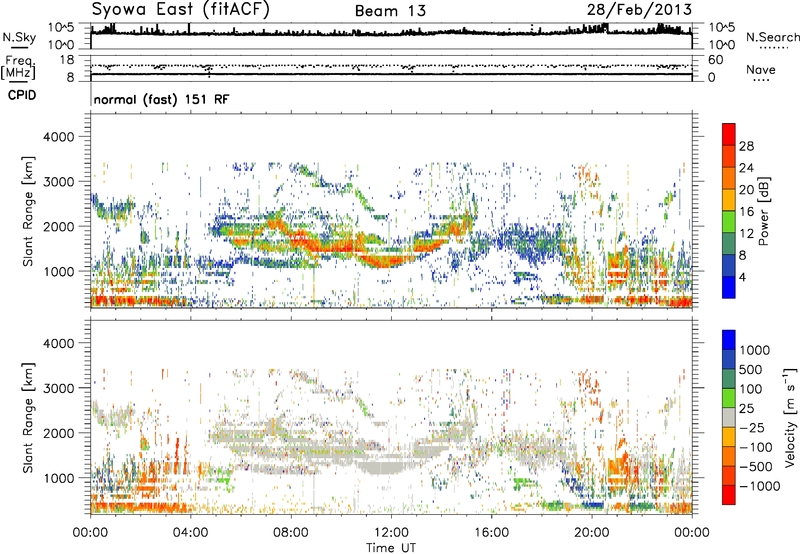800x554 pixels.
Task: Click the '60' tick on the Nave axis
Action: 715,60
